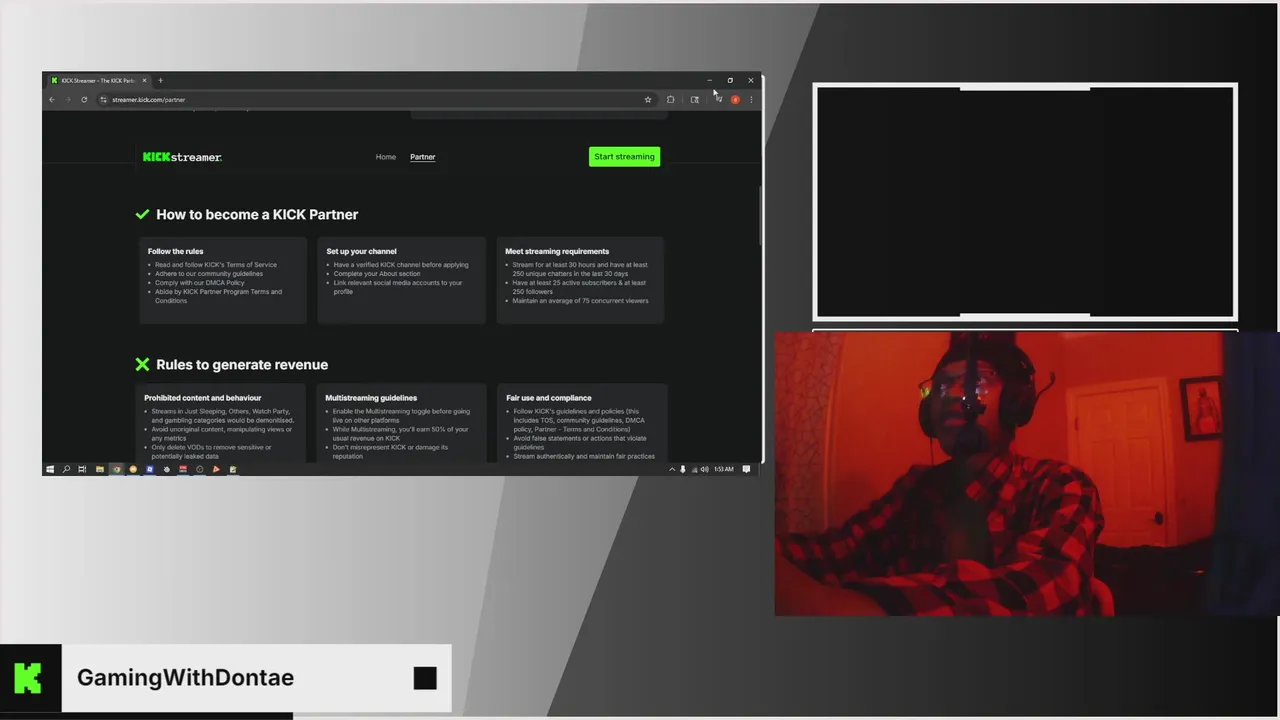Open the media control icon in Chrome toolbar
The height and width of the screenshot is (720, 1280).
[718, 100]
